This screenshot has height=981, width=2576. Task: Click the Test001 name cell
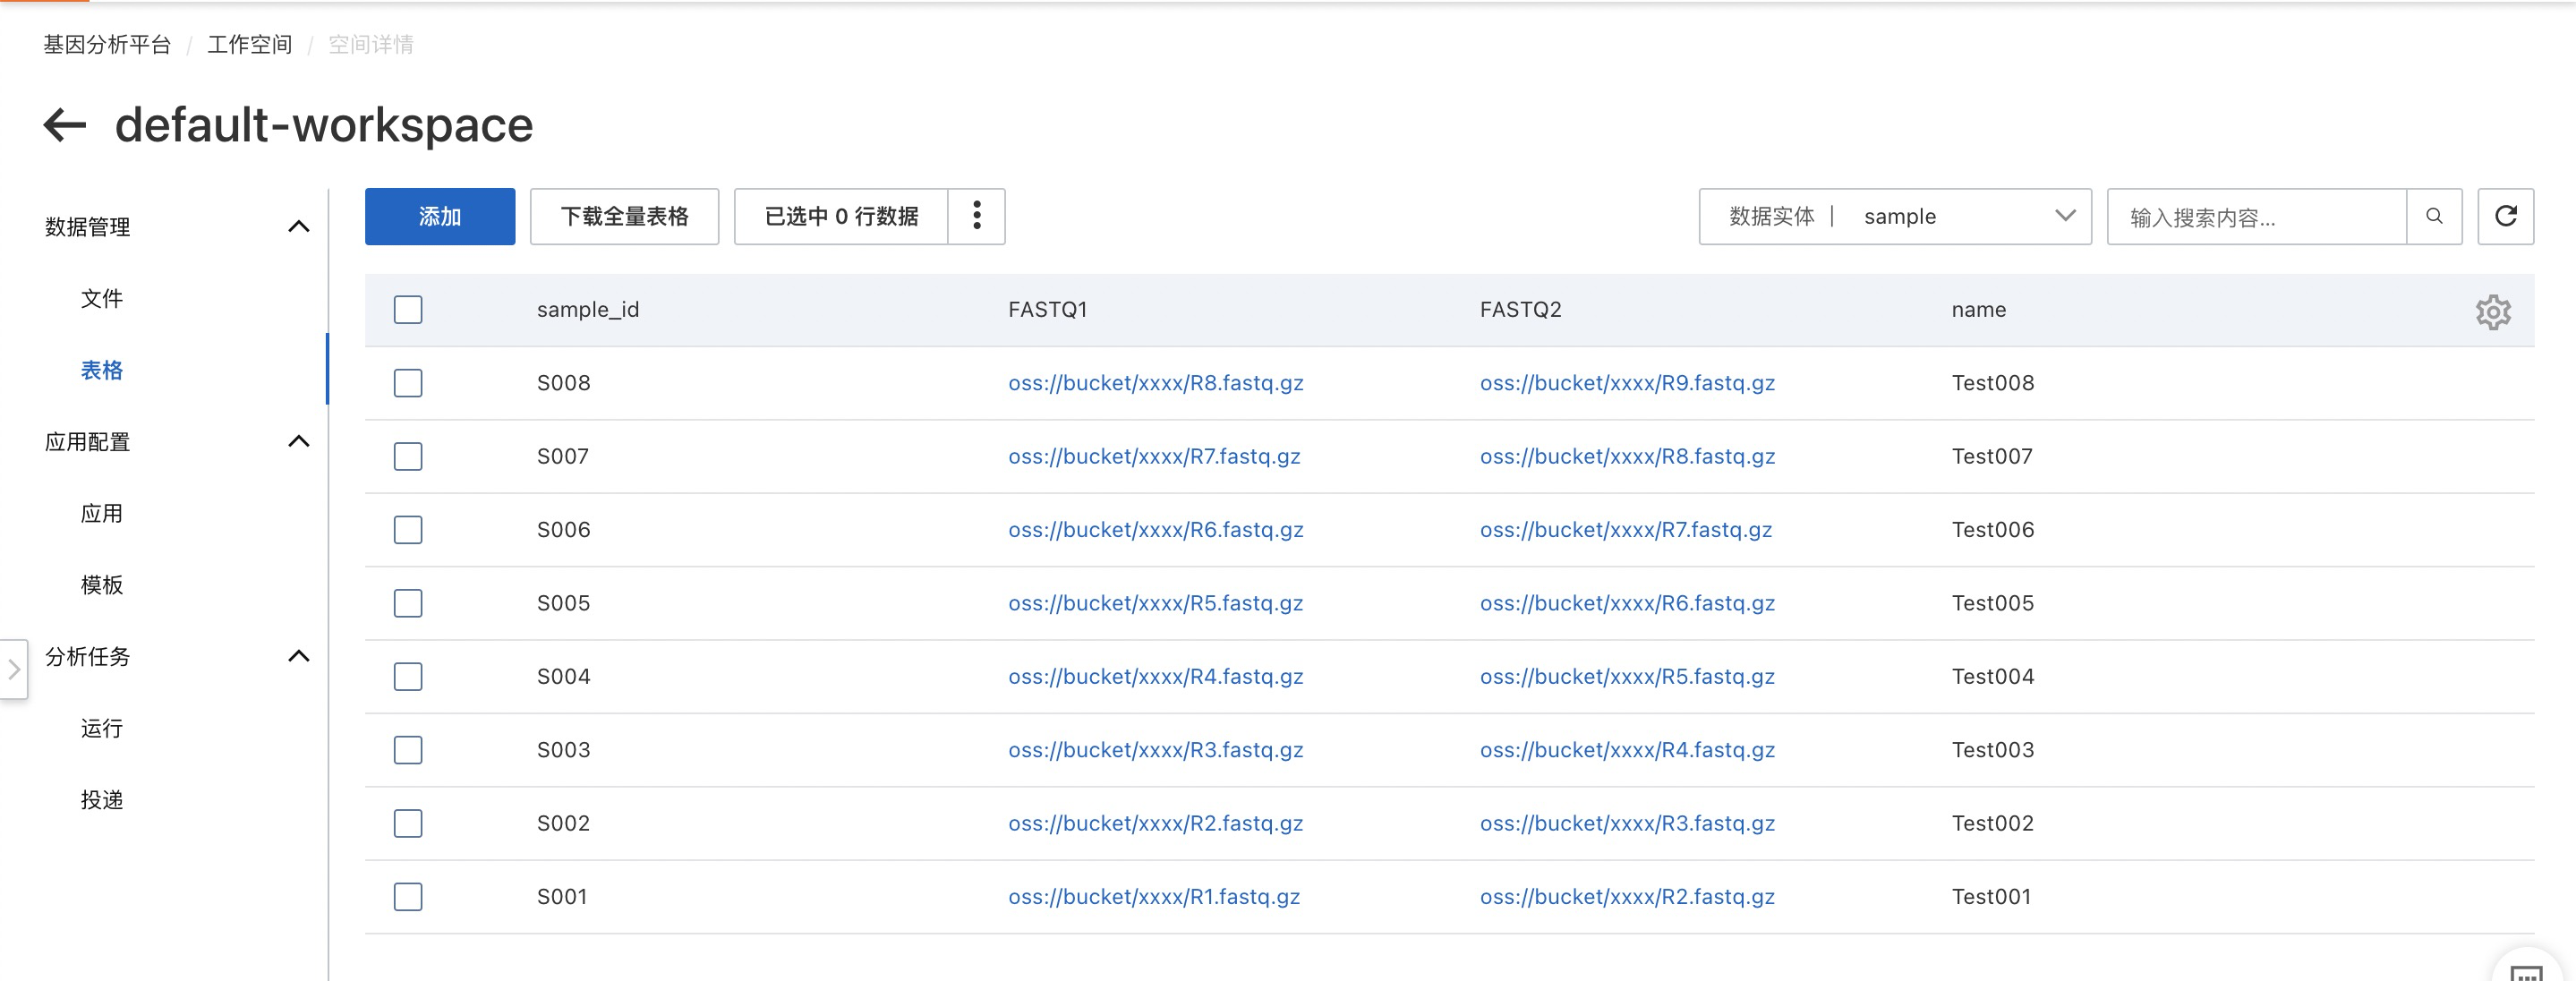(x=1991, y=897)
